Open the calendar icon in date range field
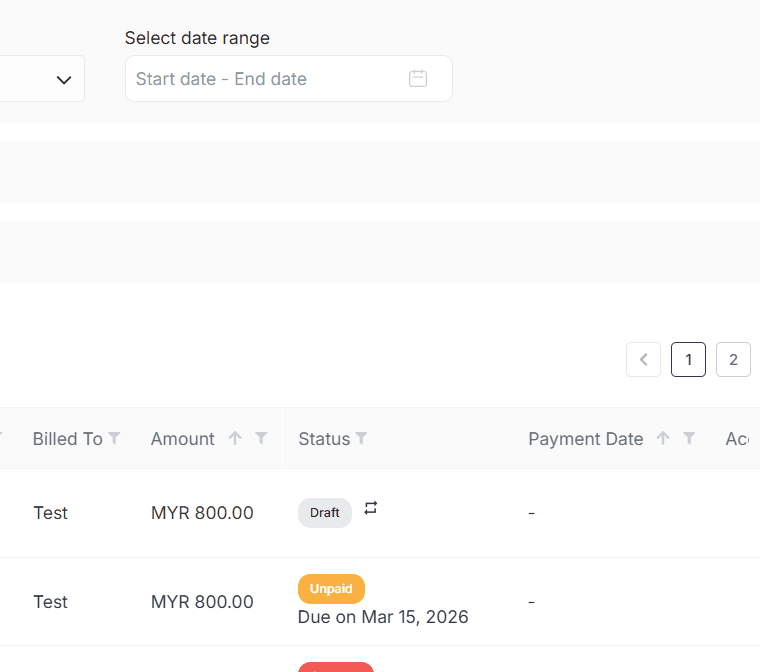760x672 pixels. click(418, 78)
